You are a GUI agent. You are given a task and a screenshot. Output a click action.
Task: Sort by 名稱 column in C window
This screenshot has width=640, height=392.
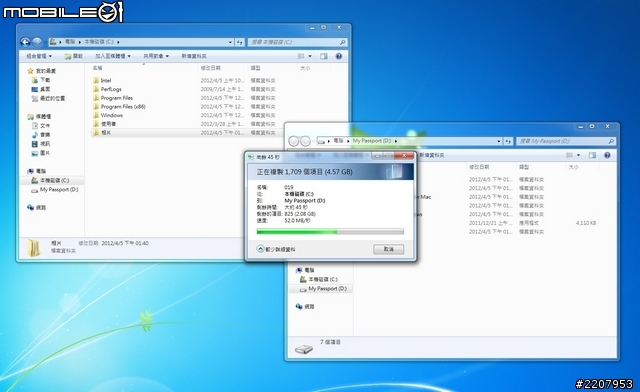[97, 68]
